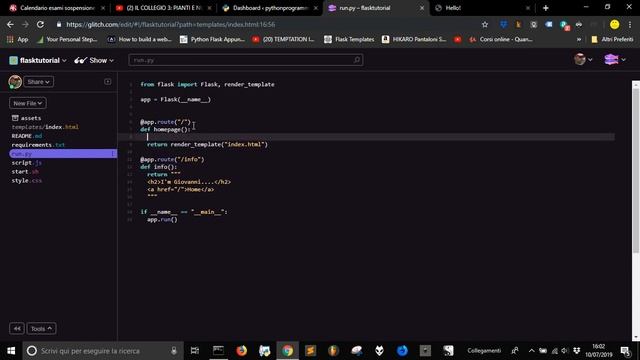Open Chrome from taskbar

pos(288,351)
